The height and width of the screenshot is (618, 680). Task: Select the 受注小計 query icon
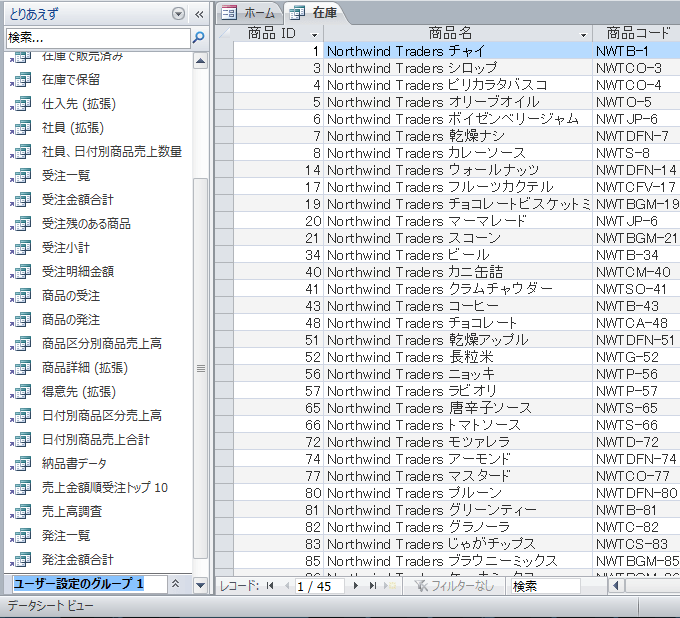pyautogui.click(x=21, y=248)
